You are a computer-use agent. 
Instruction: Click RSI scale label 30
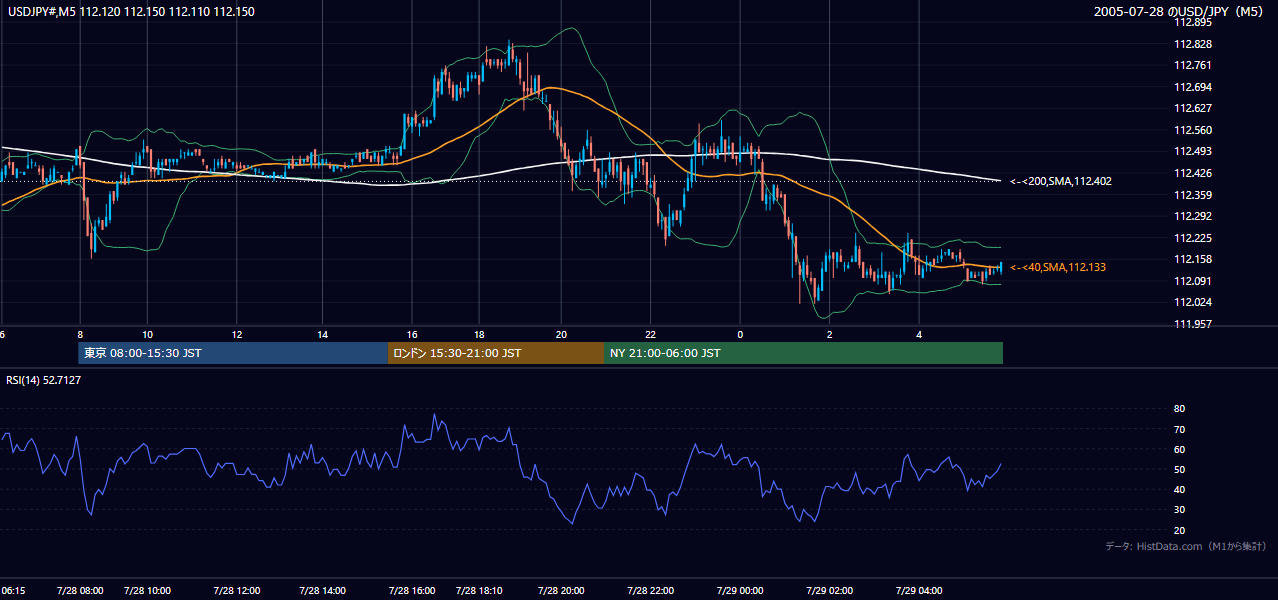1179,509
